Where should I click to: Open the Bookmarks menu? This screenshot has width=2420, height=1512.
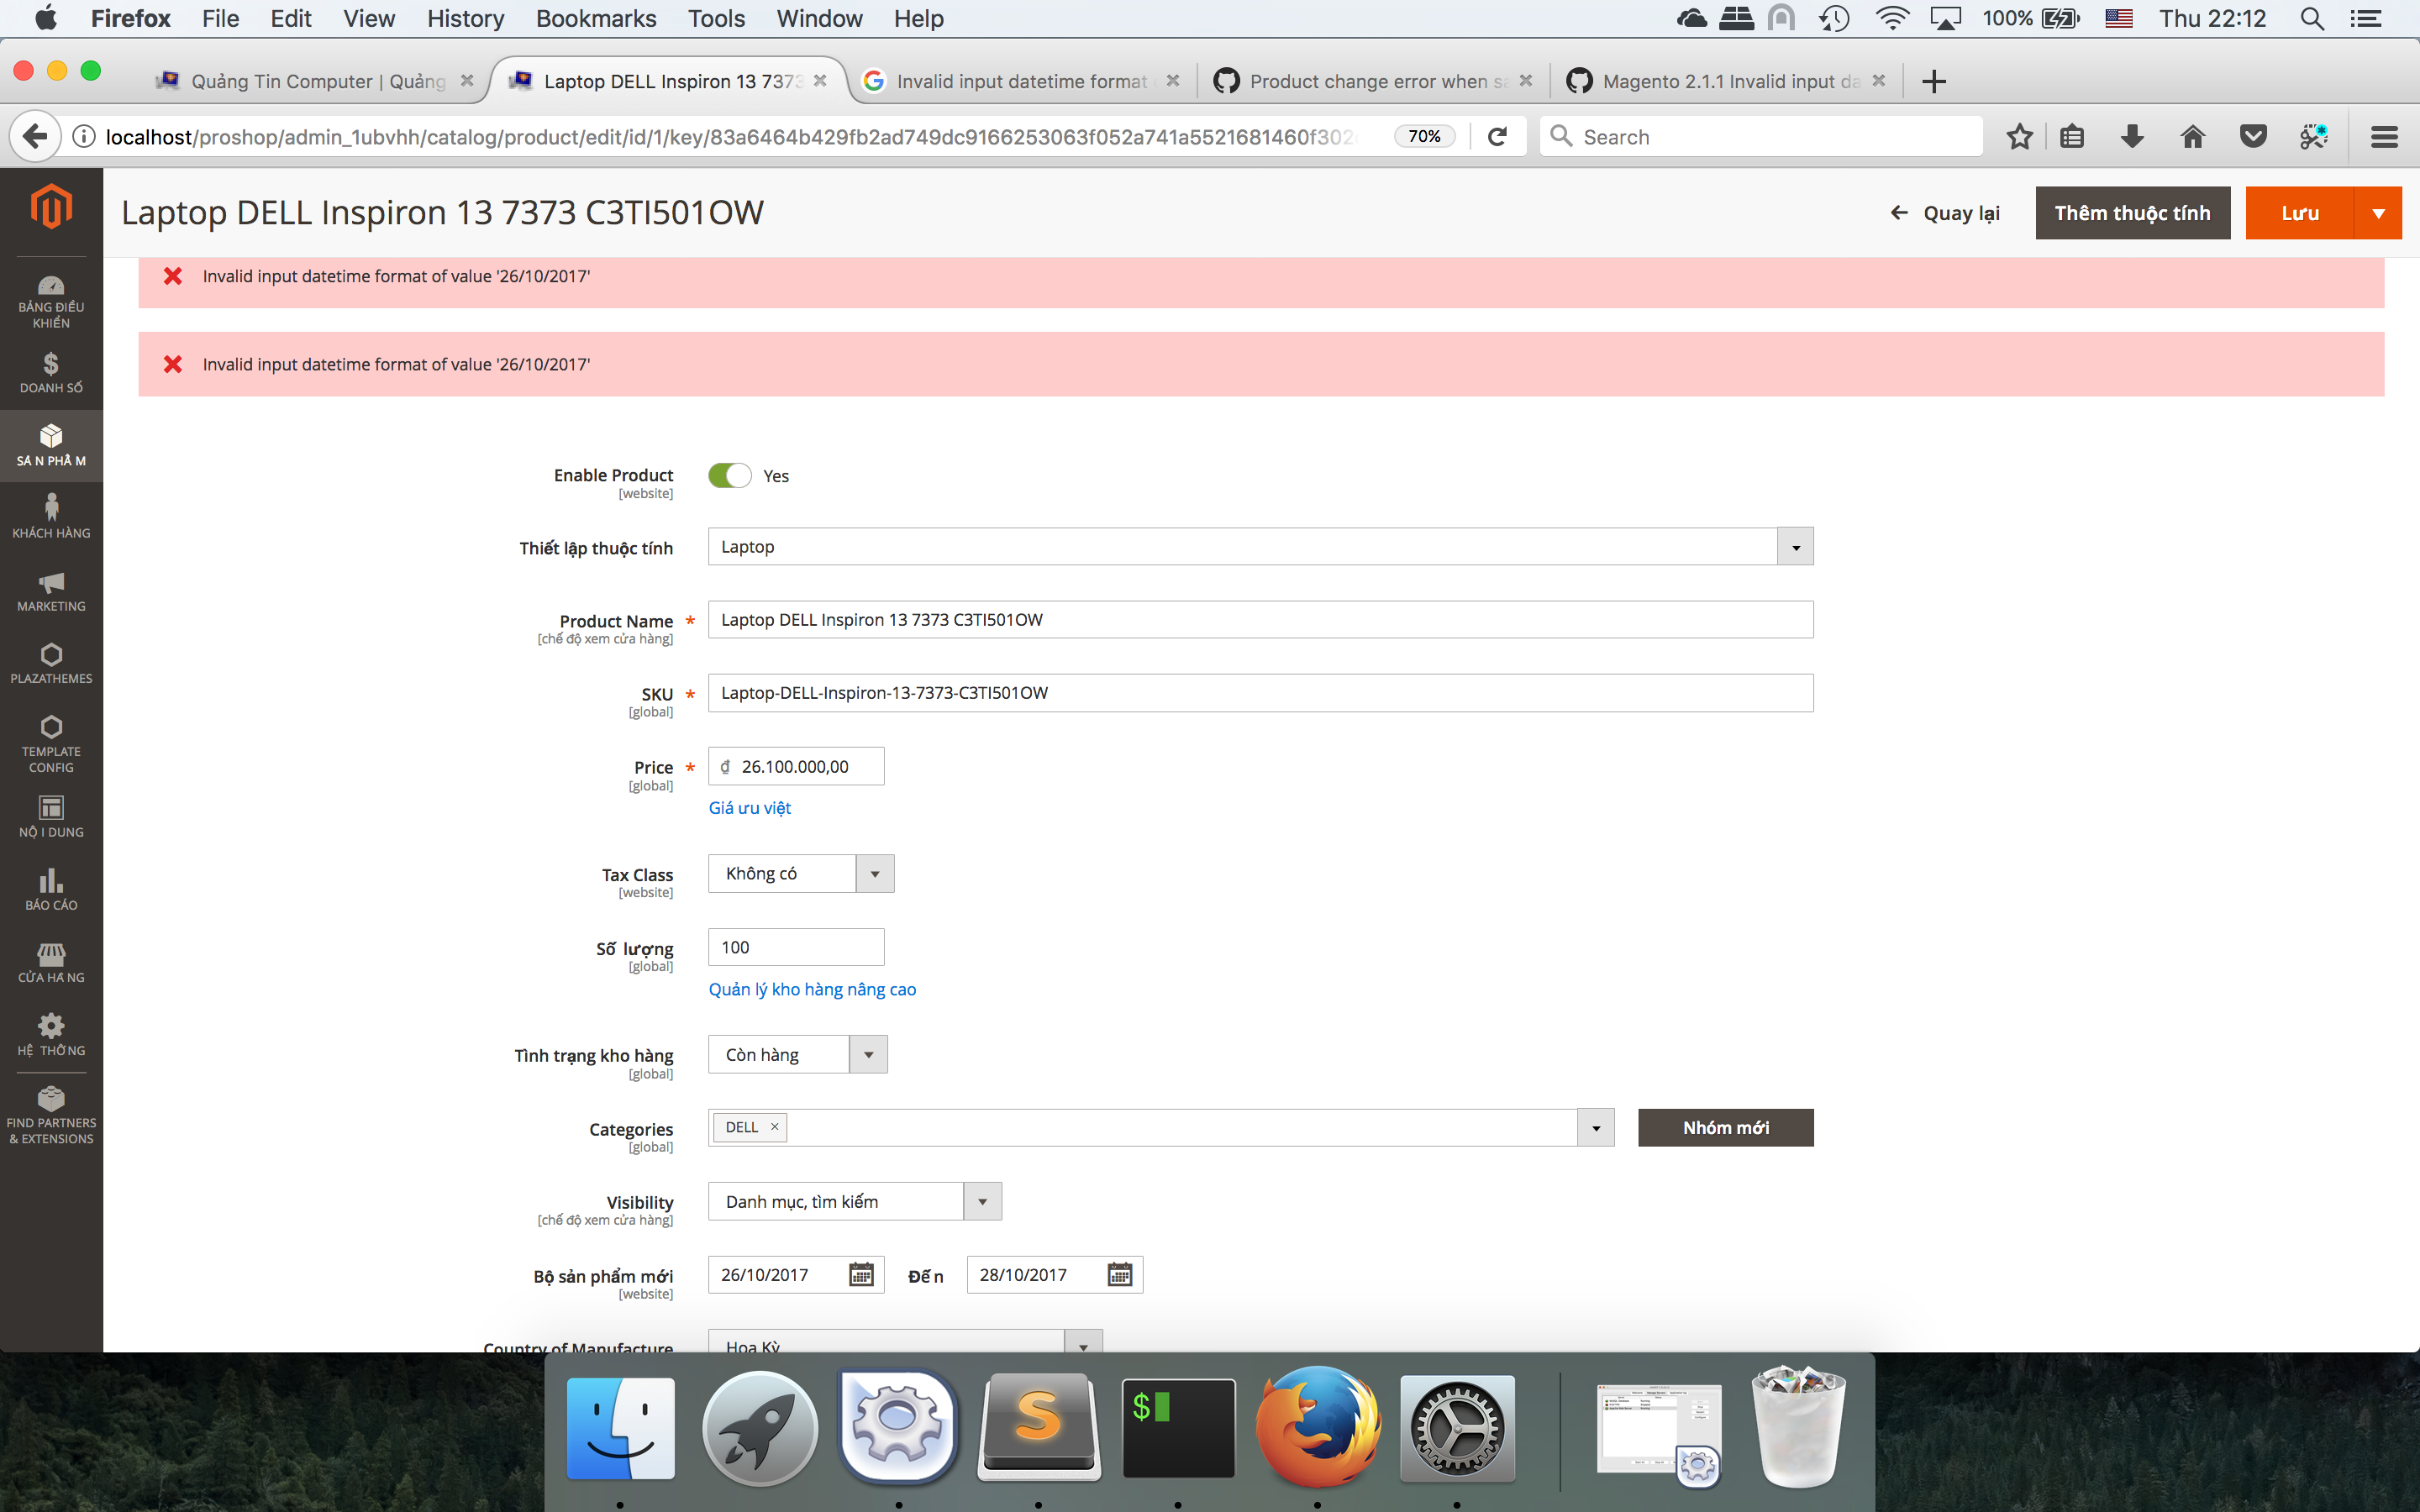(x=596, y=18)
